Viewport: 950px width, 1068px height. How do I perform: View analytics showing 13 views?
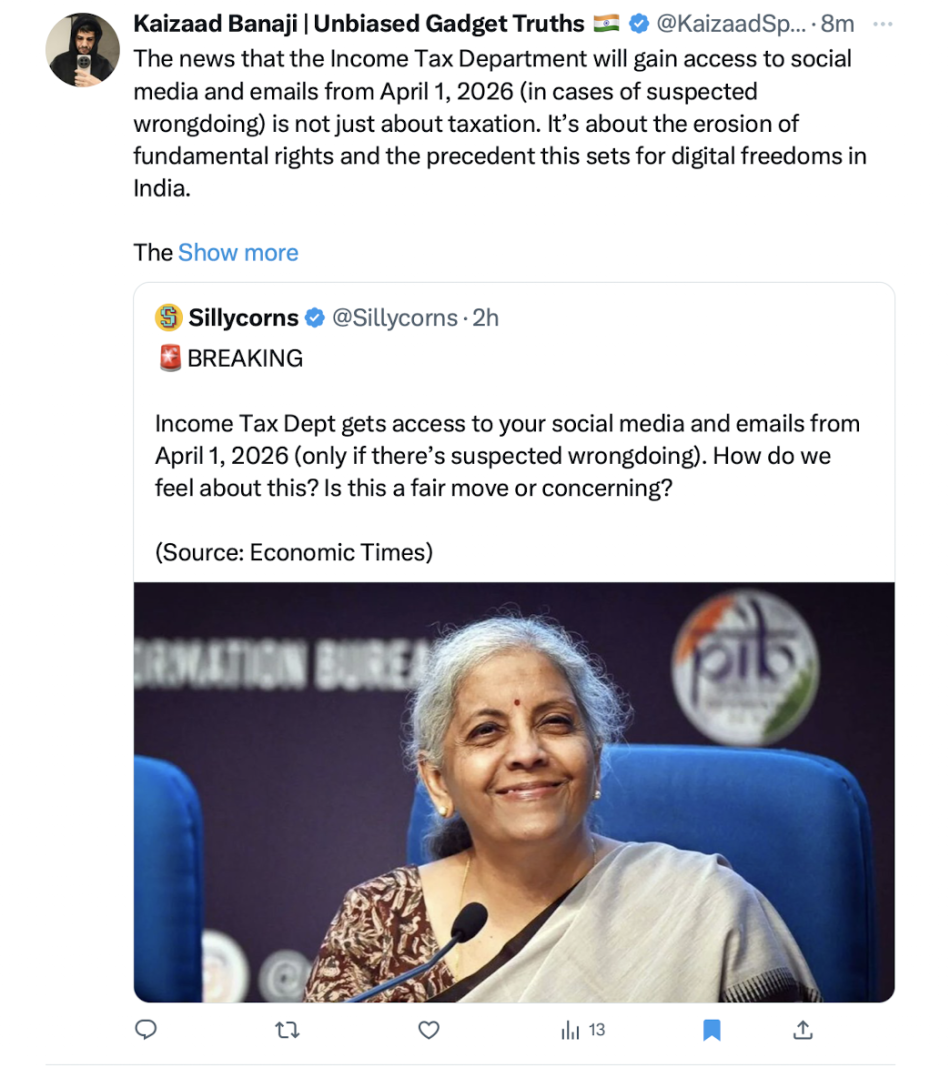click(x=583, y=1029)
